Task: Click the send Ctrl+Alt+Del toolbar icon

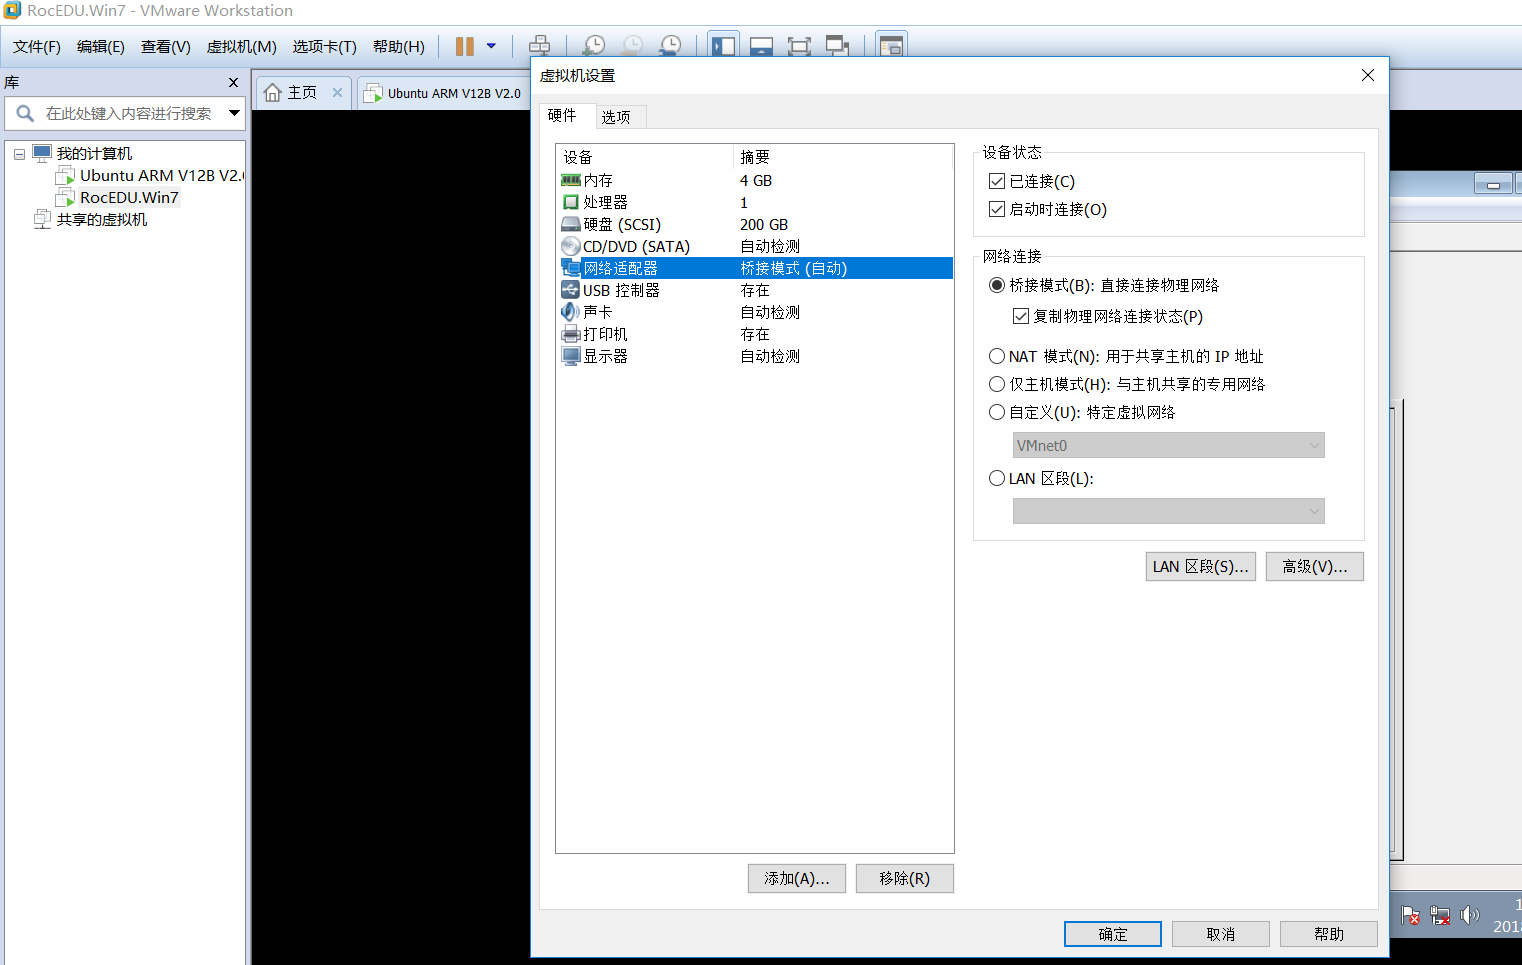Action: [x=539, y=46]
